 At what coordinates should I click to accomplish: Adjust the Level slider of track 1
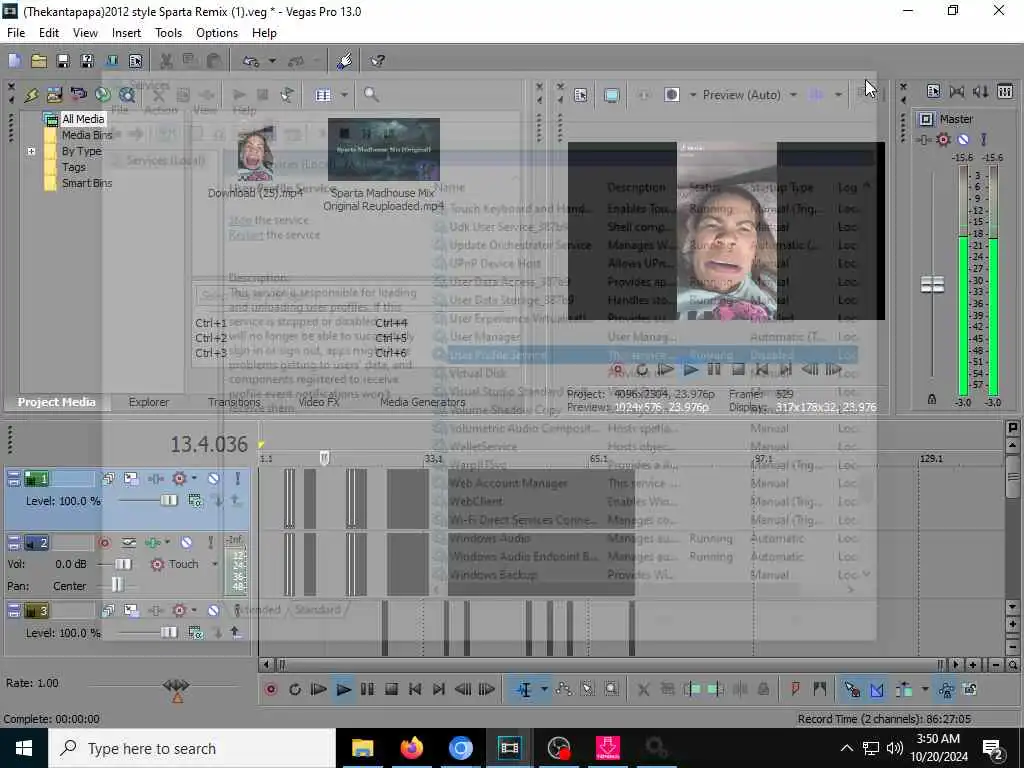coord(168,501)
